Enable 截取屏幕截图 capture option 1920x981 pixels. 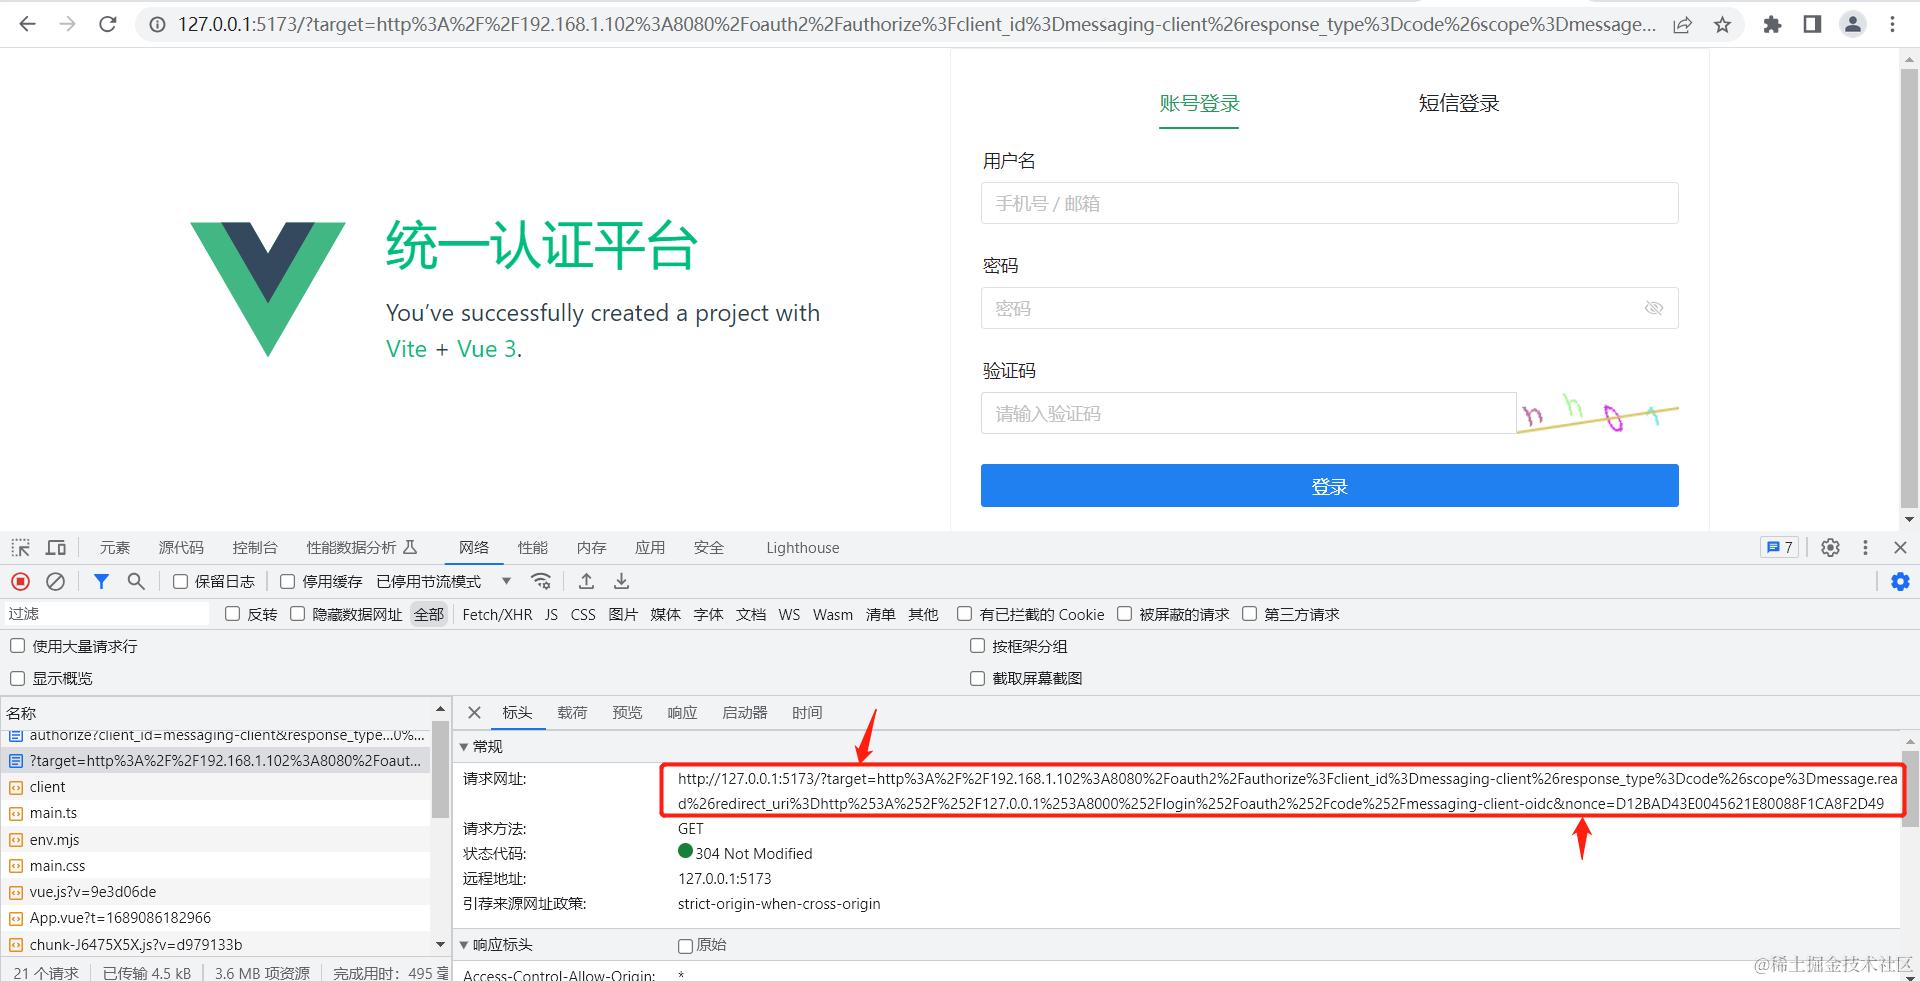pos(977,678)
